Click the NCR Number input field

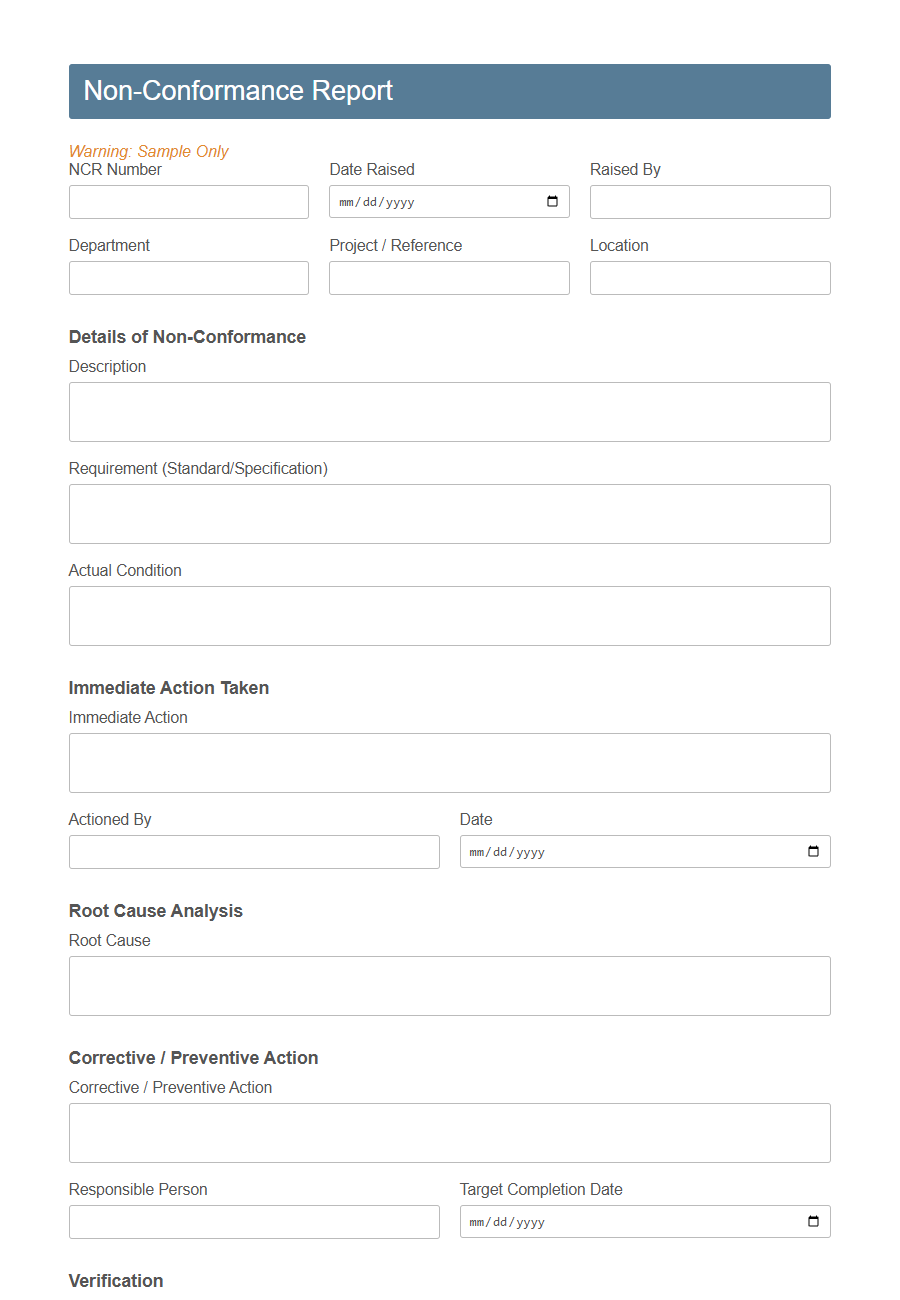[x=188, y=201]
